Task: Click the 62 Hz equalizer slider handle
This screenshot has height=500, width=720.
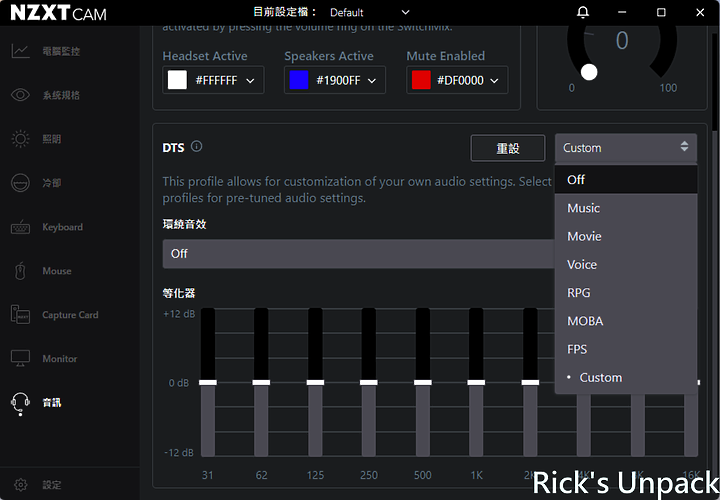Action: pos(261,382)
